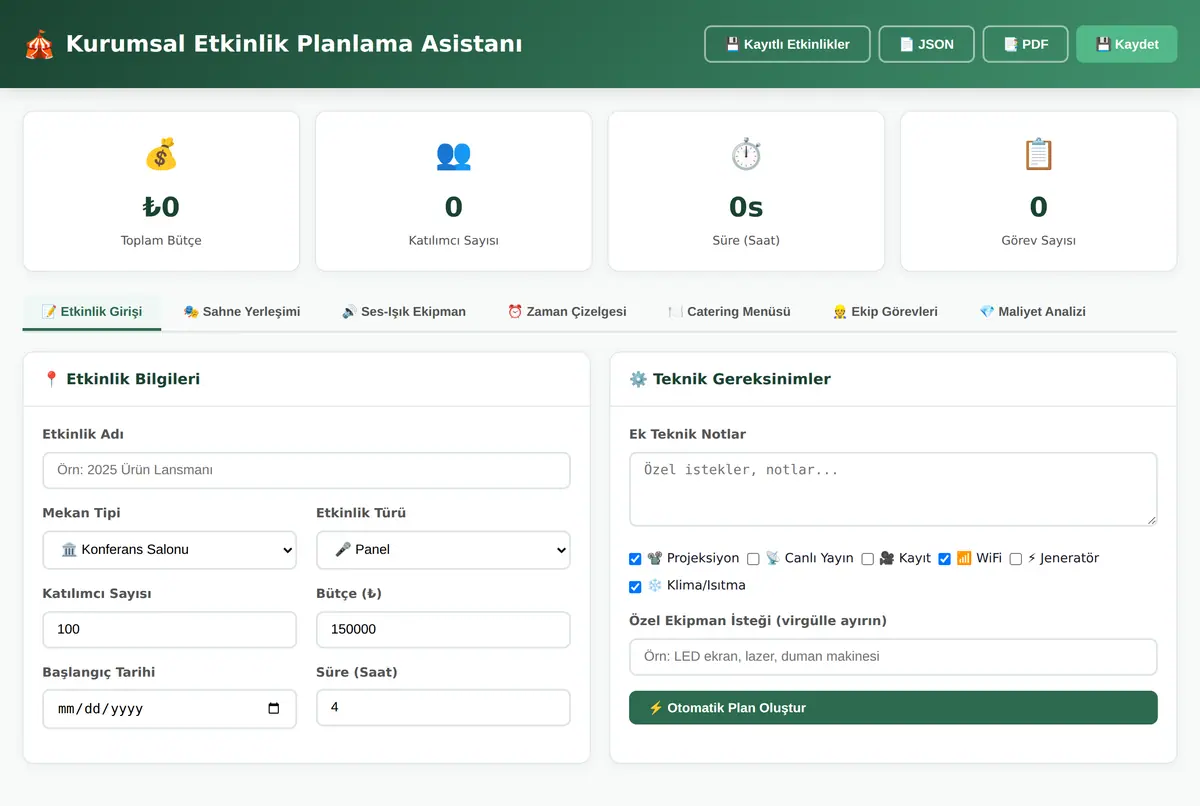Screen dimensions: 1200x806
Task: Export the plan as JSON
Action: click(x=926, y=44)
